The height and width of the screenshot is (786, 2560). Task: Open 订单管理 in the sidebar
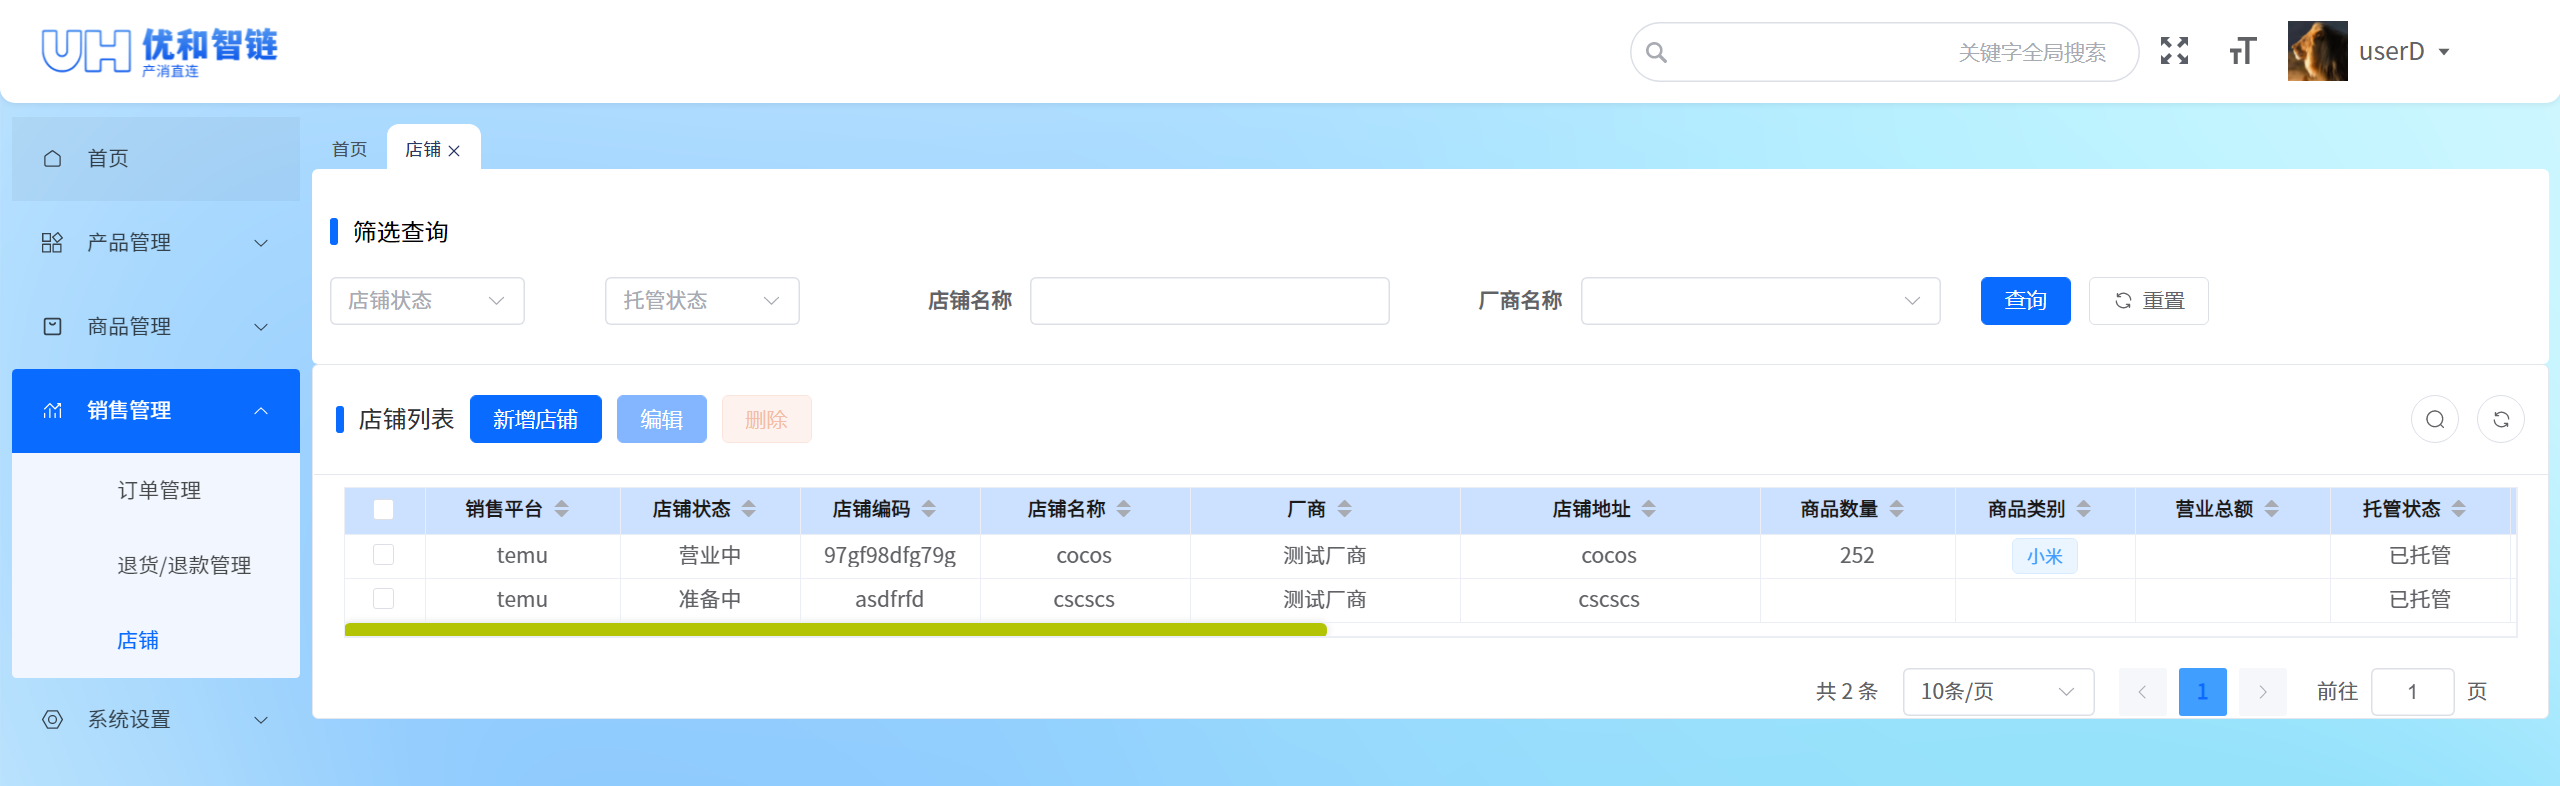pyautogui.click(x=159, y=490)
